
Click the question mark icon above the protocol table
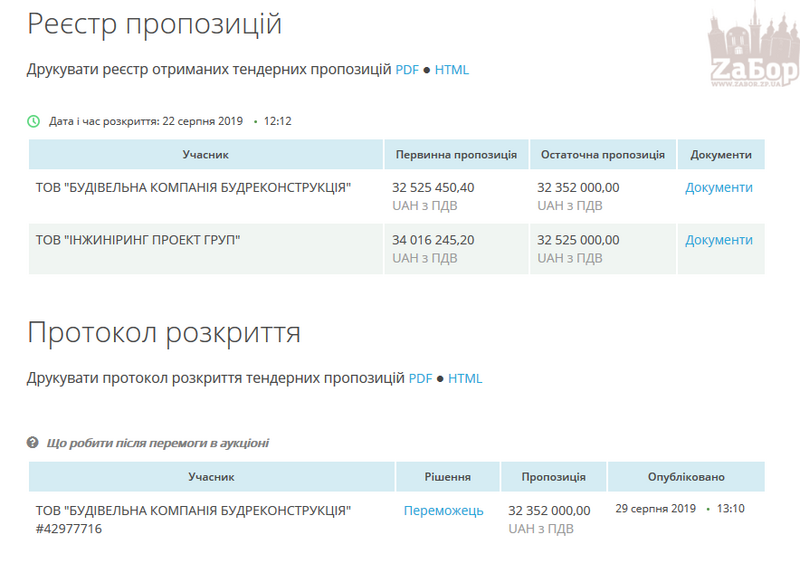tap(33, 443)
